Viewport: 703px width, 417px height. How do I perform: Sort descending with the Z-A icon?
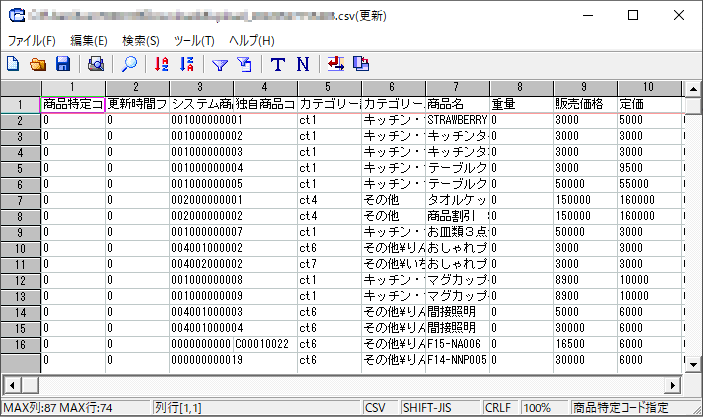187,64
